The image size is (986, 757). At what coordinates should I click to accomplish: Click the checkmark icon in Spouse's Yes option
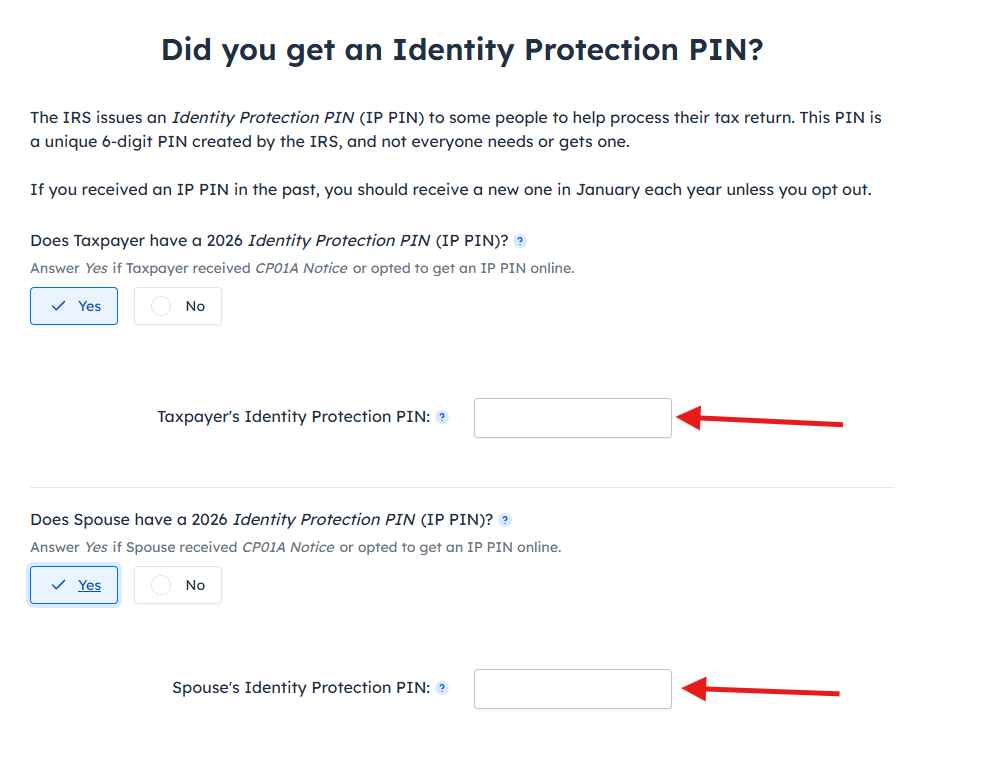[x=58, y=585]
